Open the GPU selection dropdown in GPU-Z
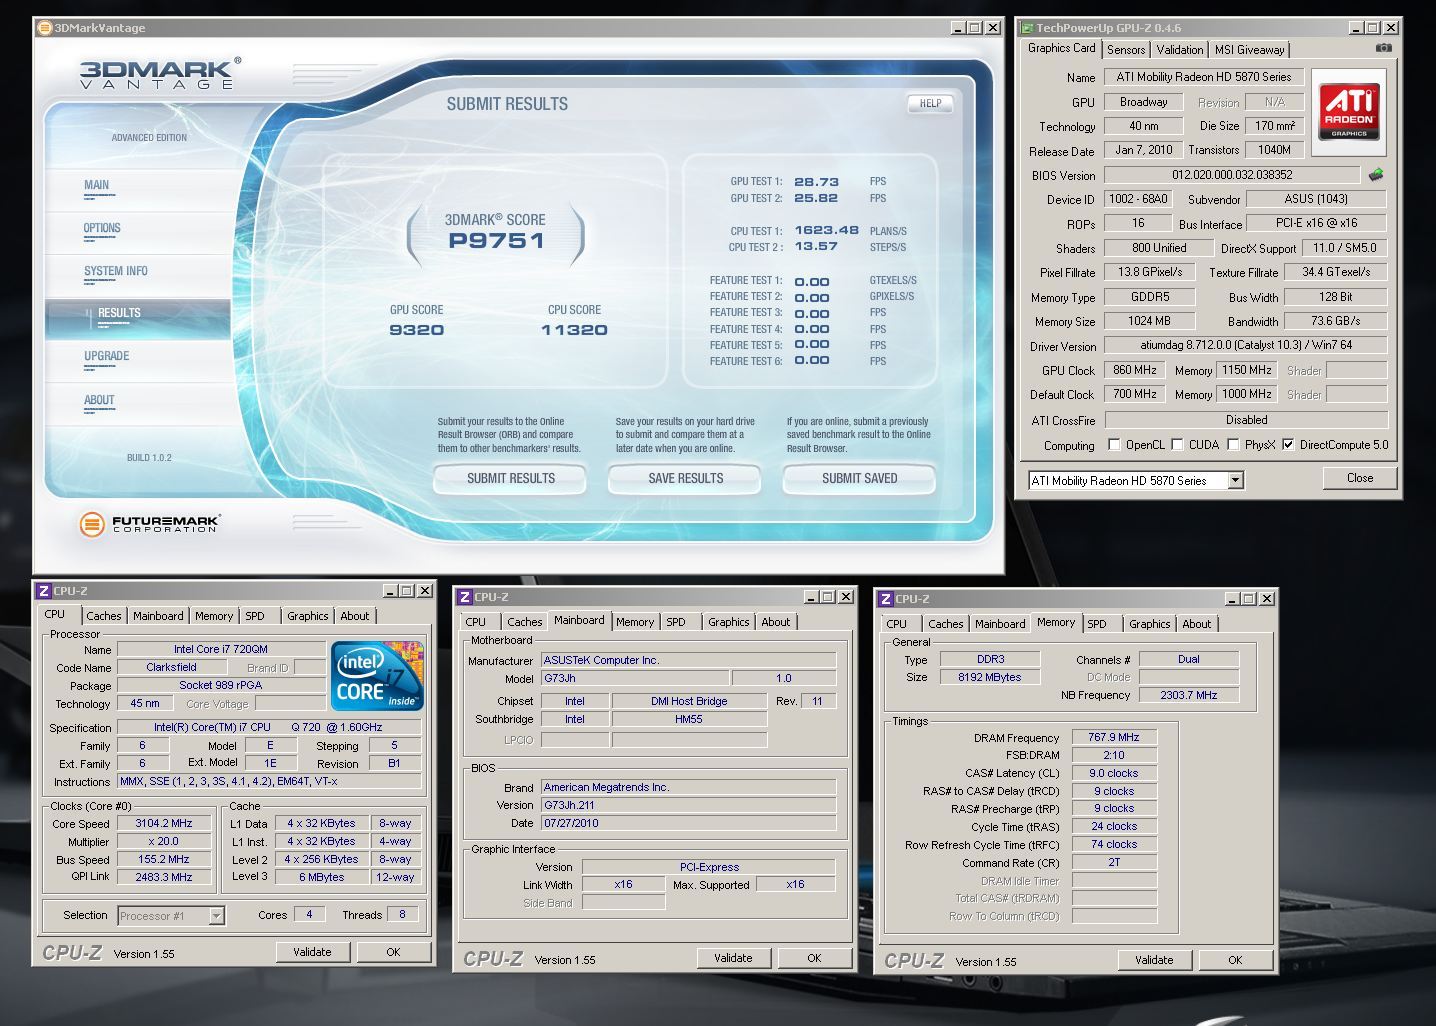Image resolution: width=1436 pixels, height=1026 pixels. [x=1236, y=481]
